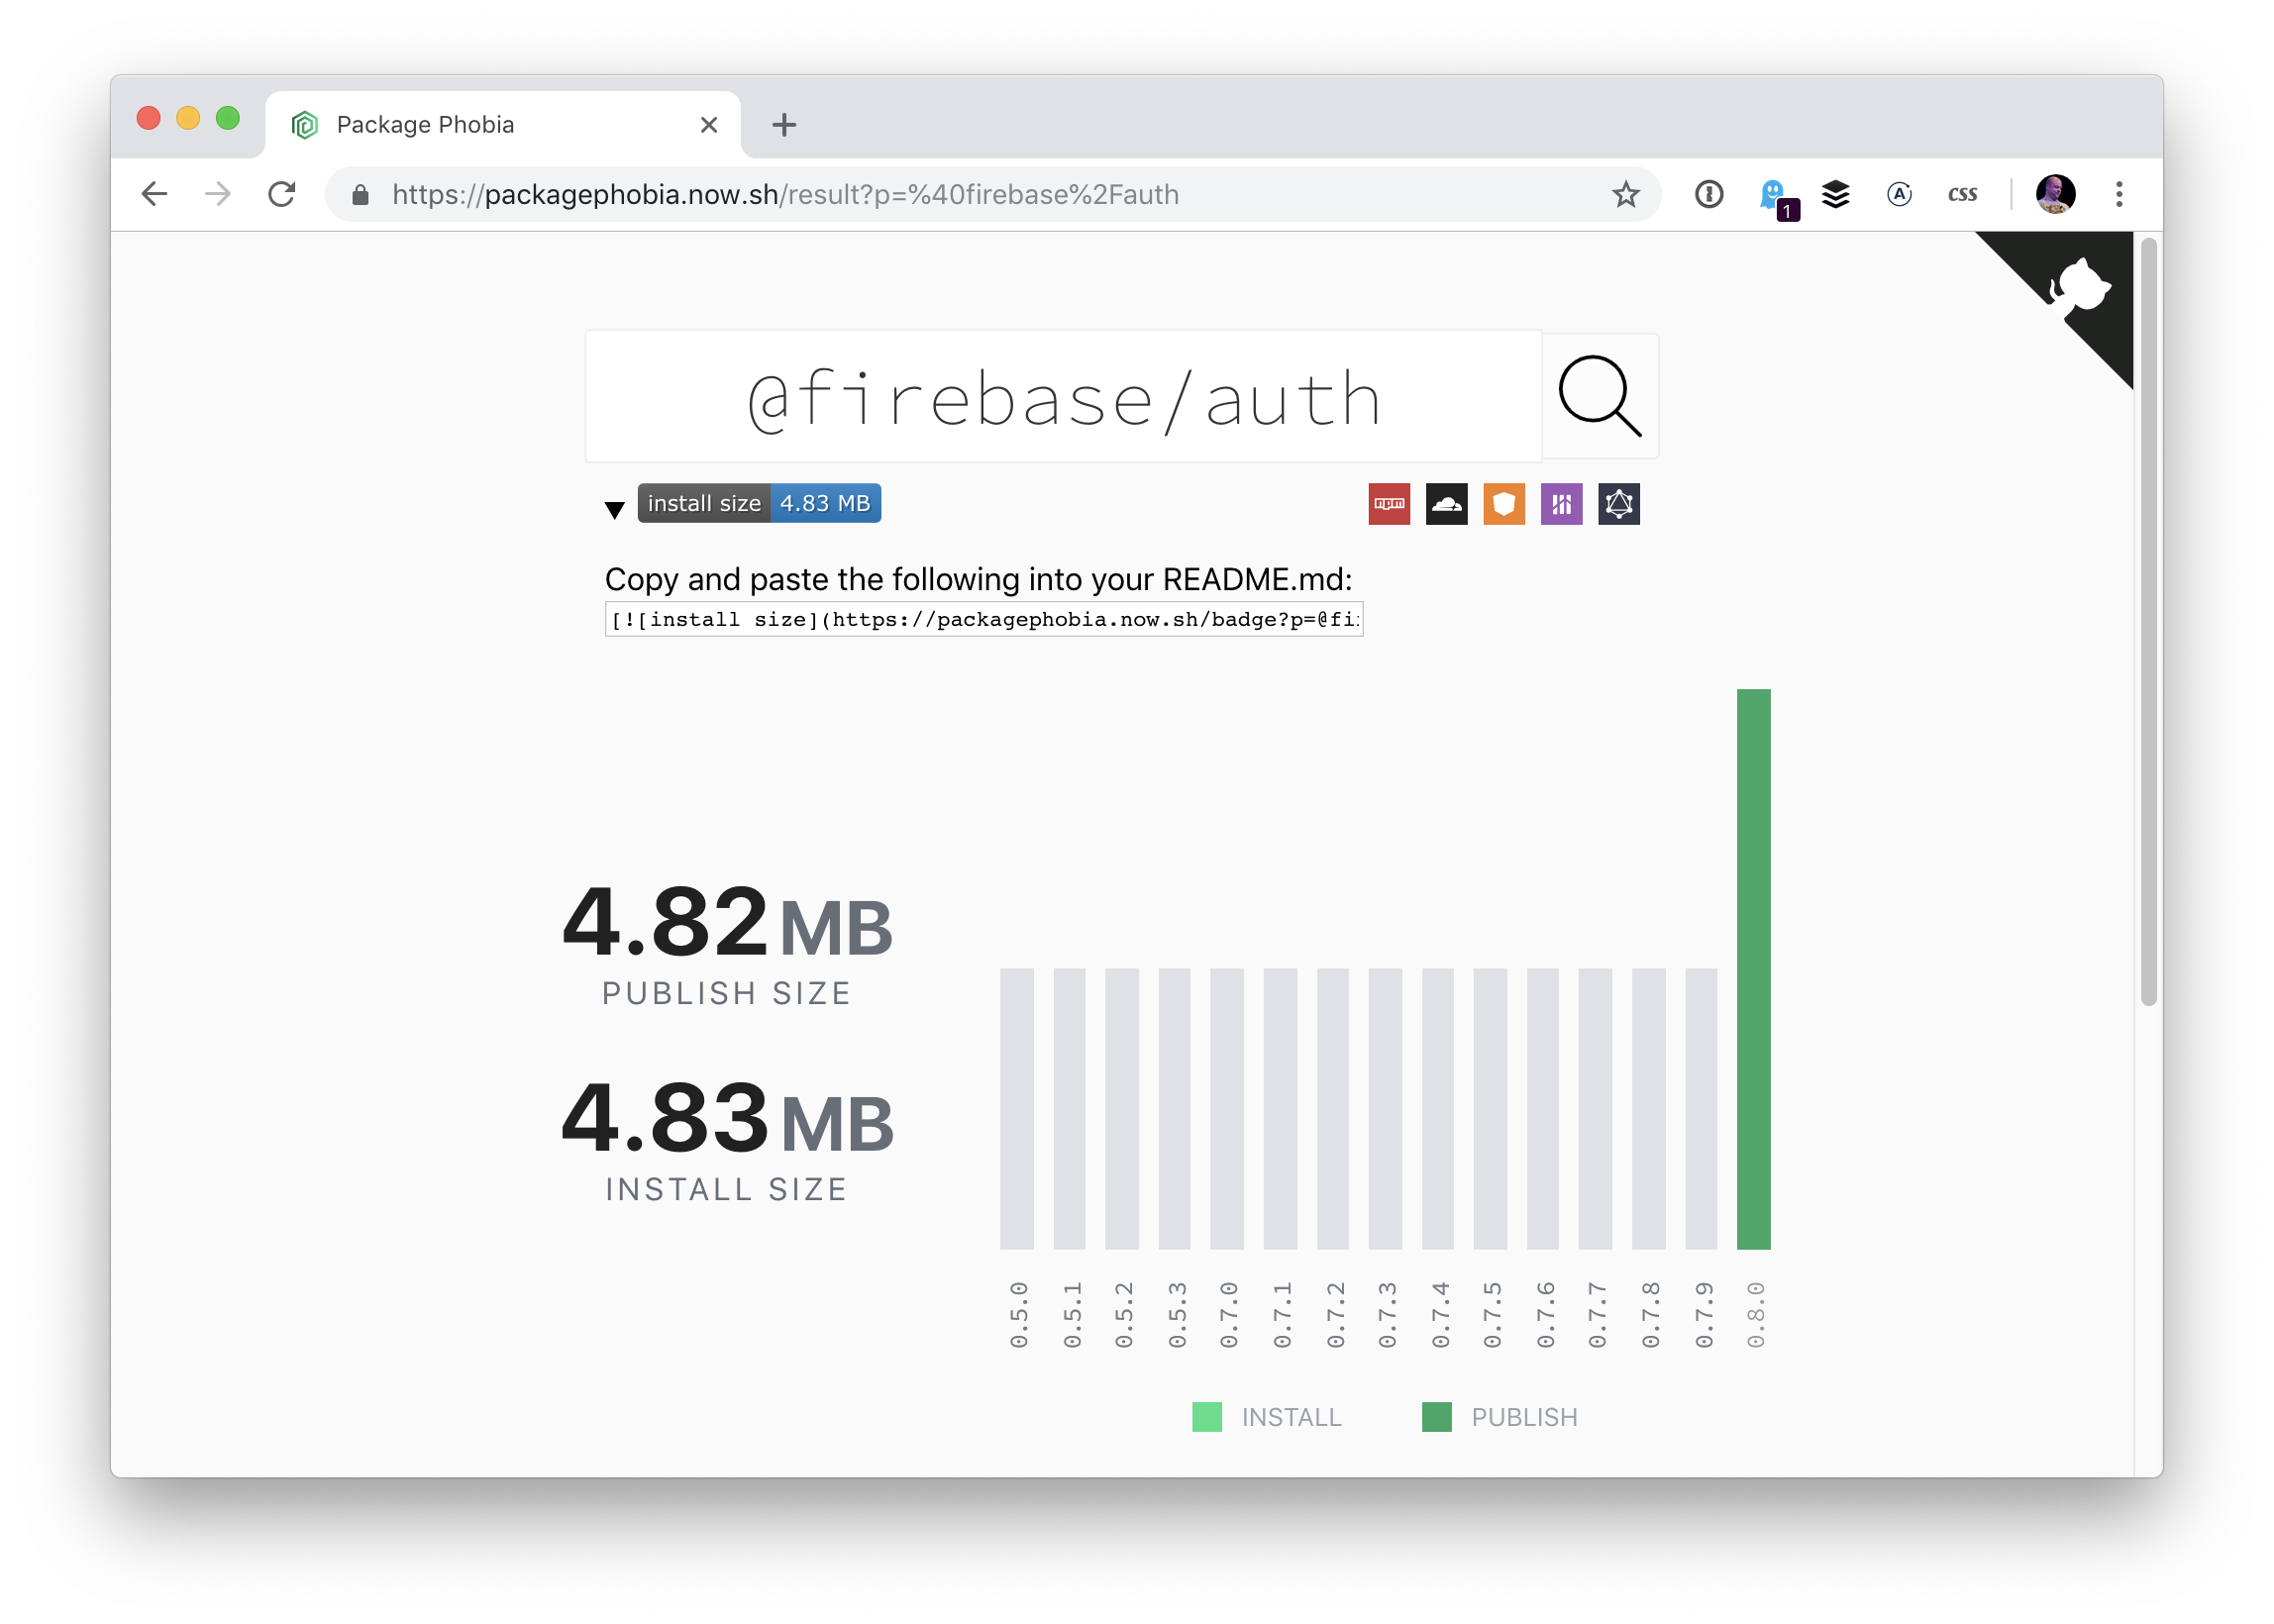This screenshot has width=2274, height=1624.
Task: Close the Package Phobia tab
Action: pyautogui.click(x=709, y=125)
